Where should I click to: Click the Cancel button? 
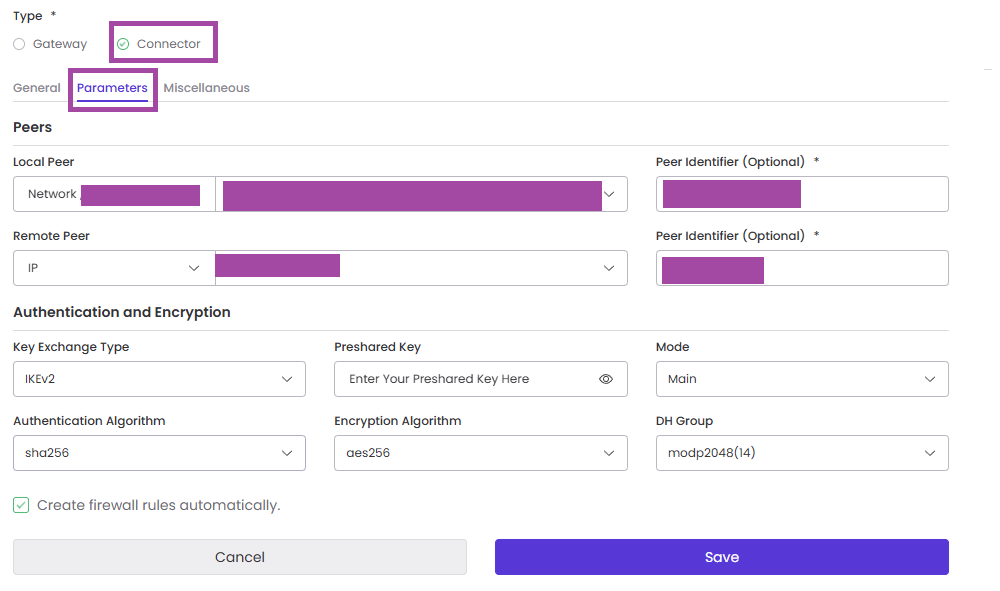pos(239,557)
